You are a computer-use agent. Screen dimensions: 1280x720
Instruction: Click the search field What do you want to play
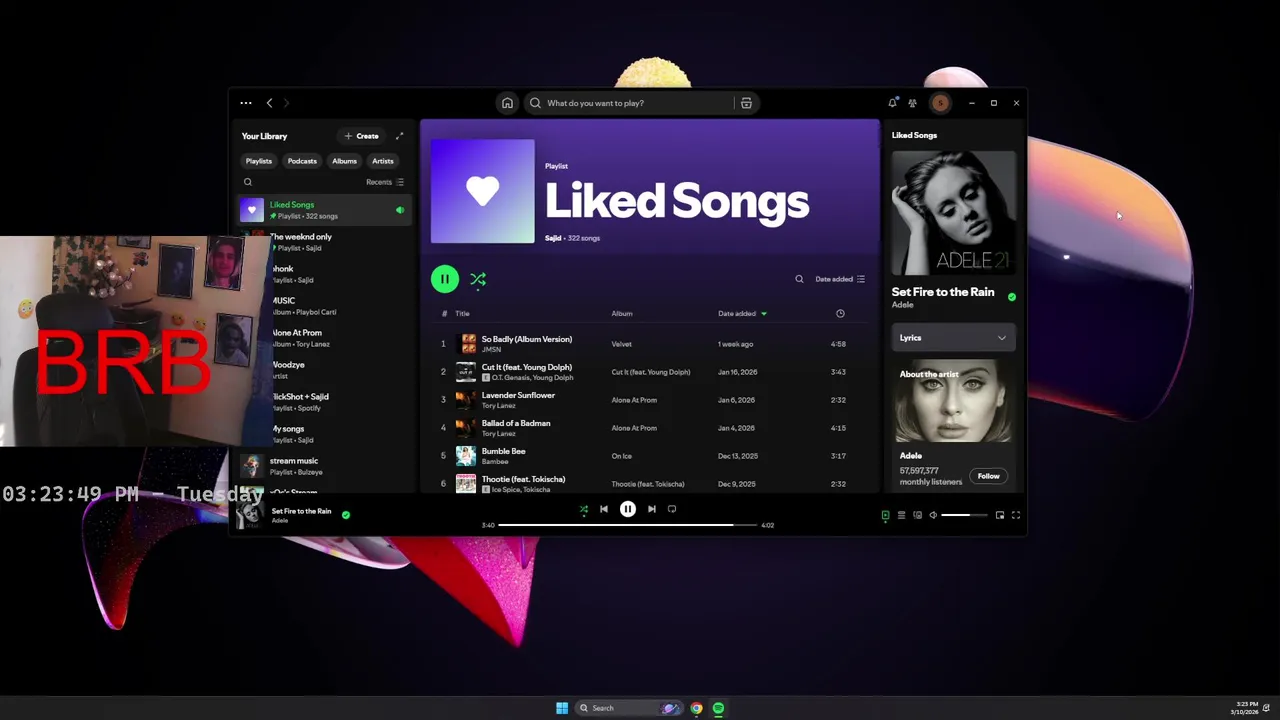pyautogui.click(x=630, y=103)
